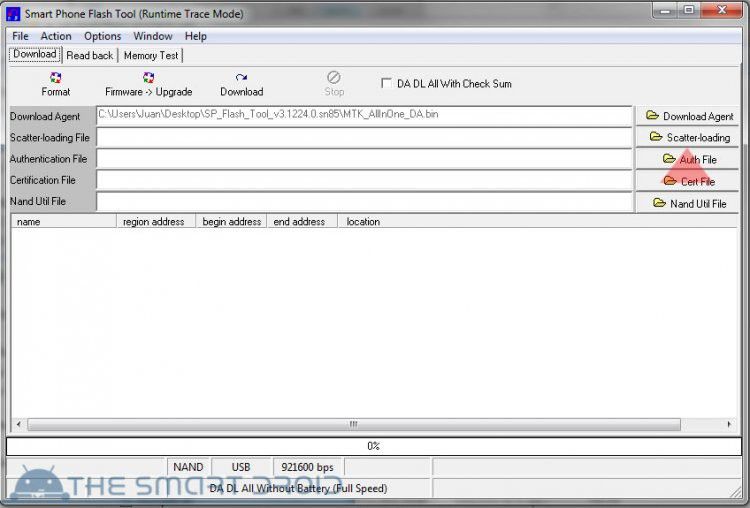Click the 0% progress bar
This screenshot has height=508, width=750.
click(374, 446)
